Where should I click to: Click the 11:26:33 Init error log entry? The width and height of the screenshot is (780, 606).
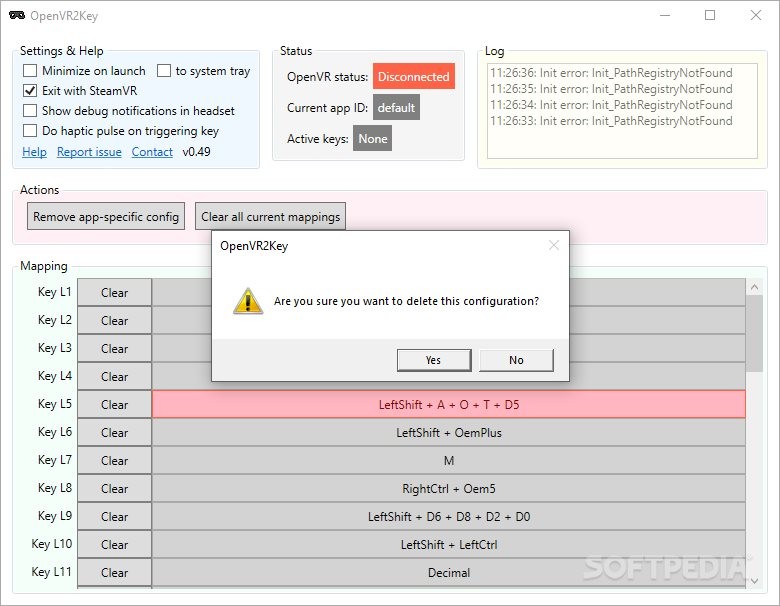click(611, 120)
